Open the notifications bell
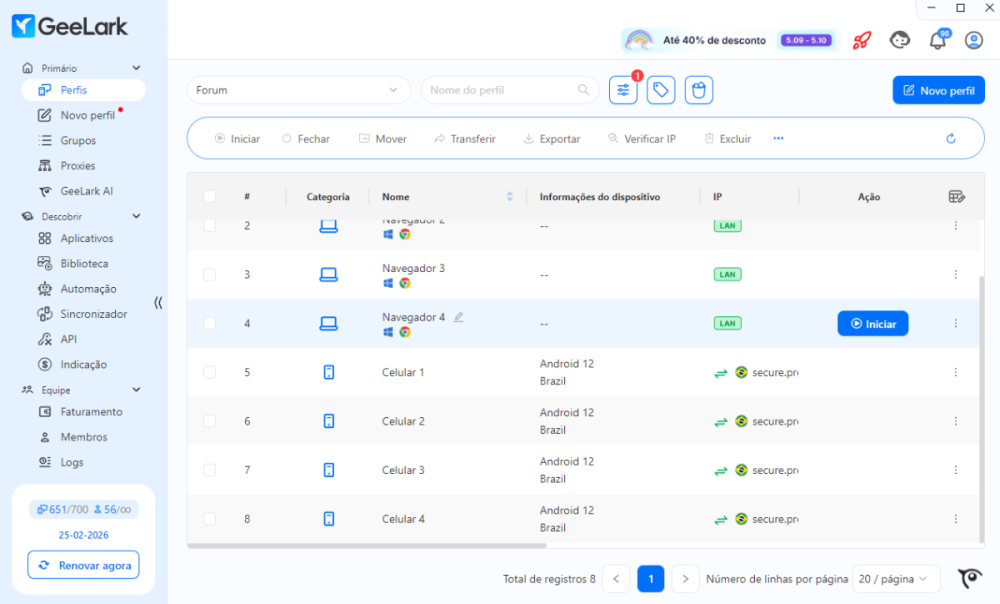Screen dimensions: 1000x604 click(x=938, y=40)
